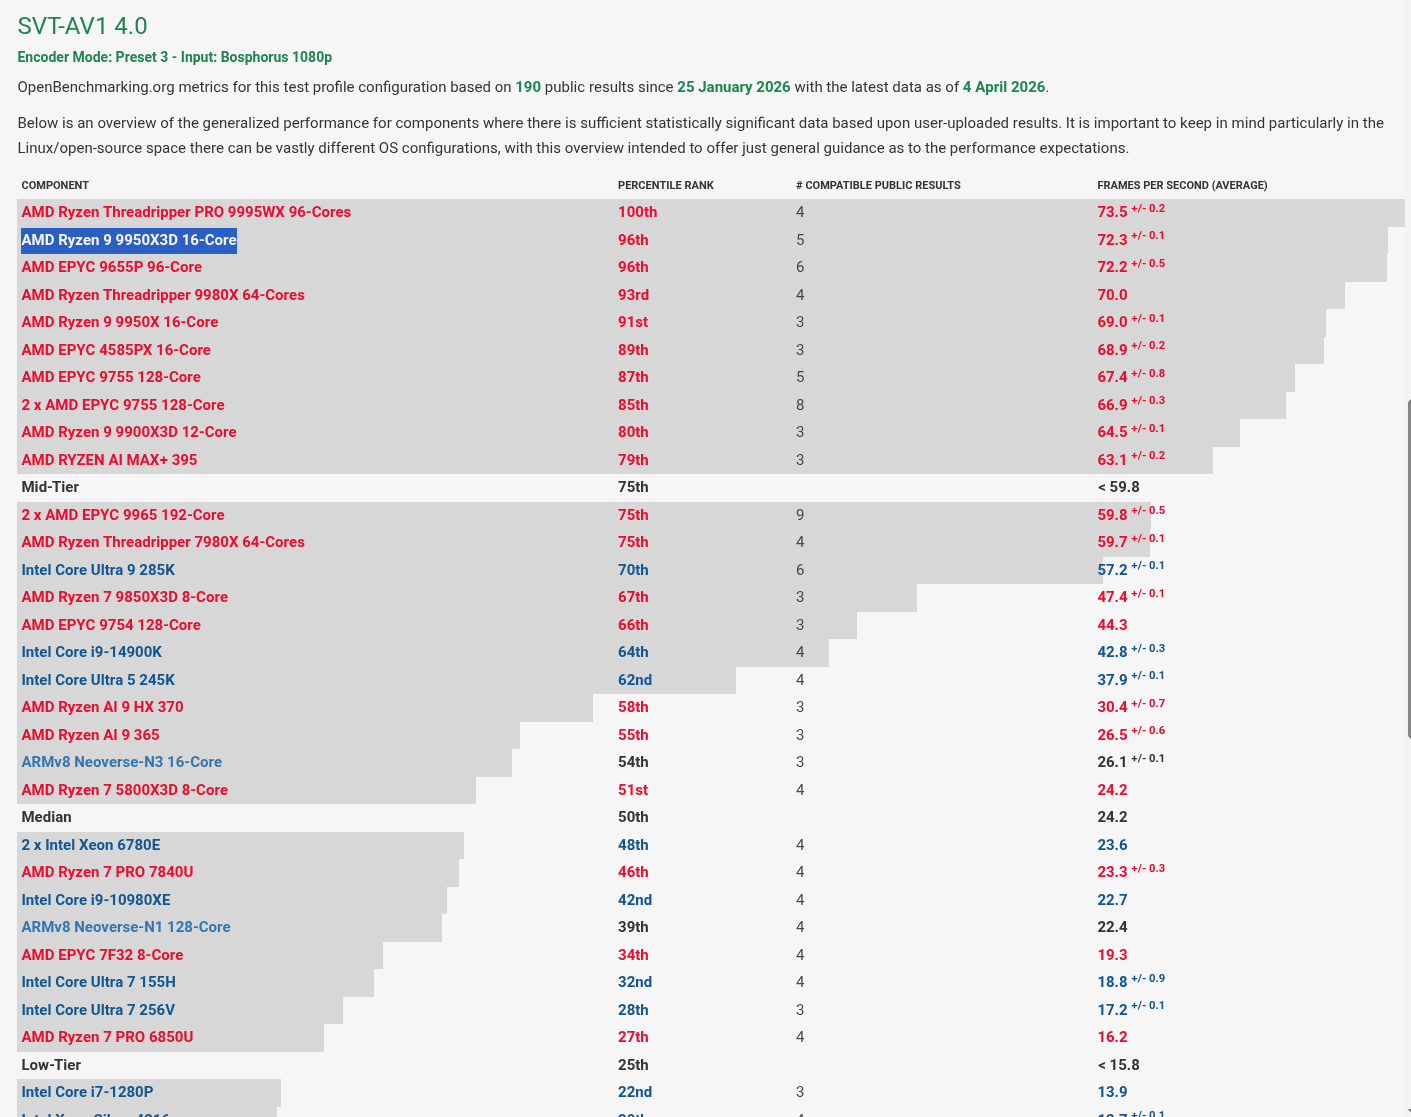Select the 37.9 FPS value
This screenshot has width=1411, height=1117.
[x=1112, y=680]
